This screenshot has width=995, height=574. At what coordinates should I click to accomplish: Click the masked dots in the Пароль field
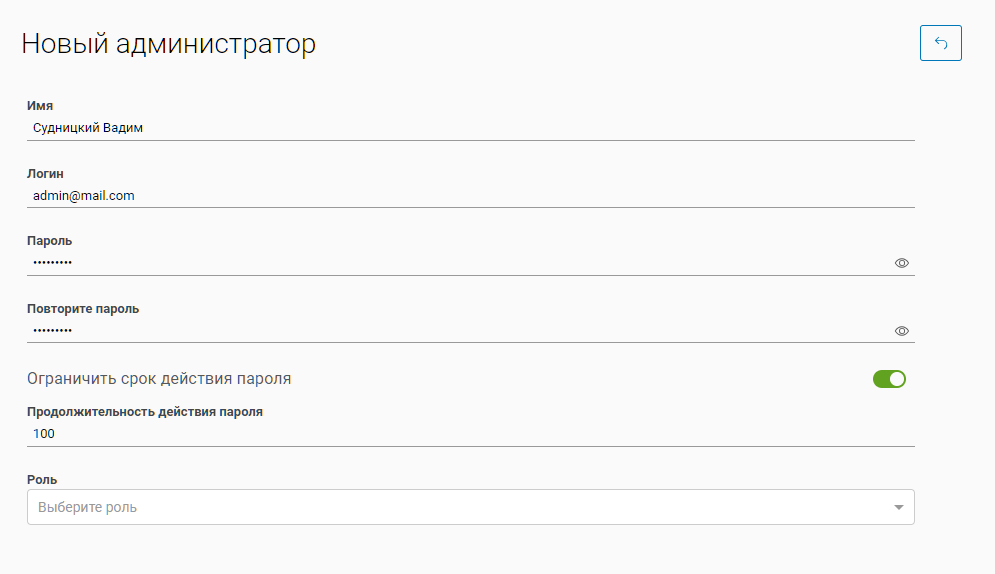[x=52, y=263]
